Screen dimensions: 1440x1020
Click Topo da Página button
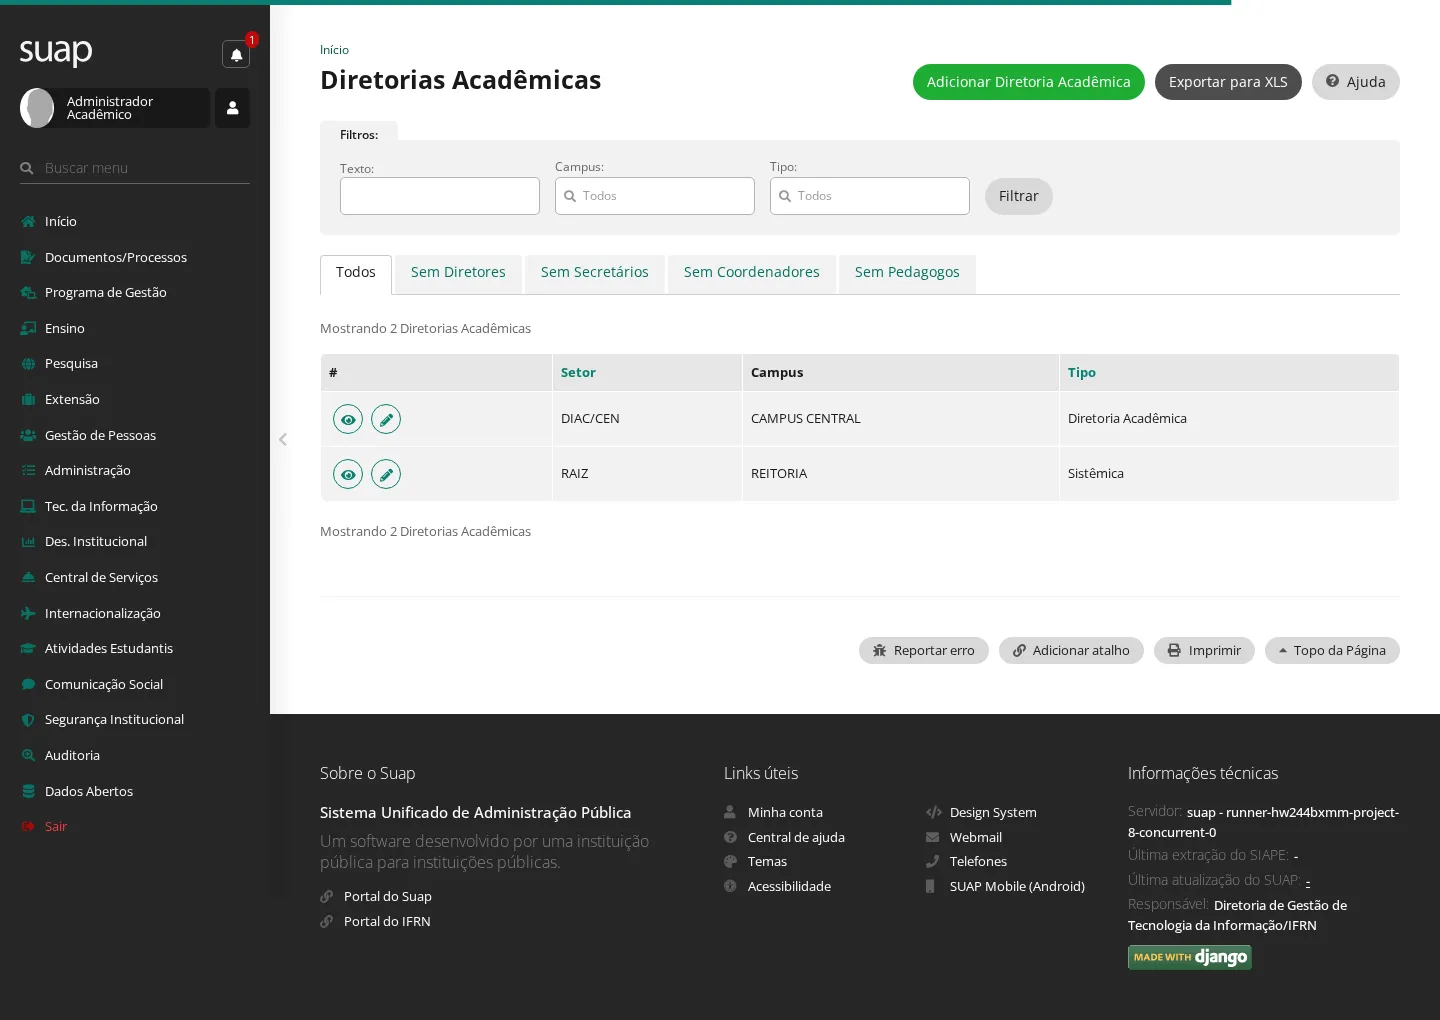coord(1332,651)
